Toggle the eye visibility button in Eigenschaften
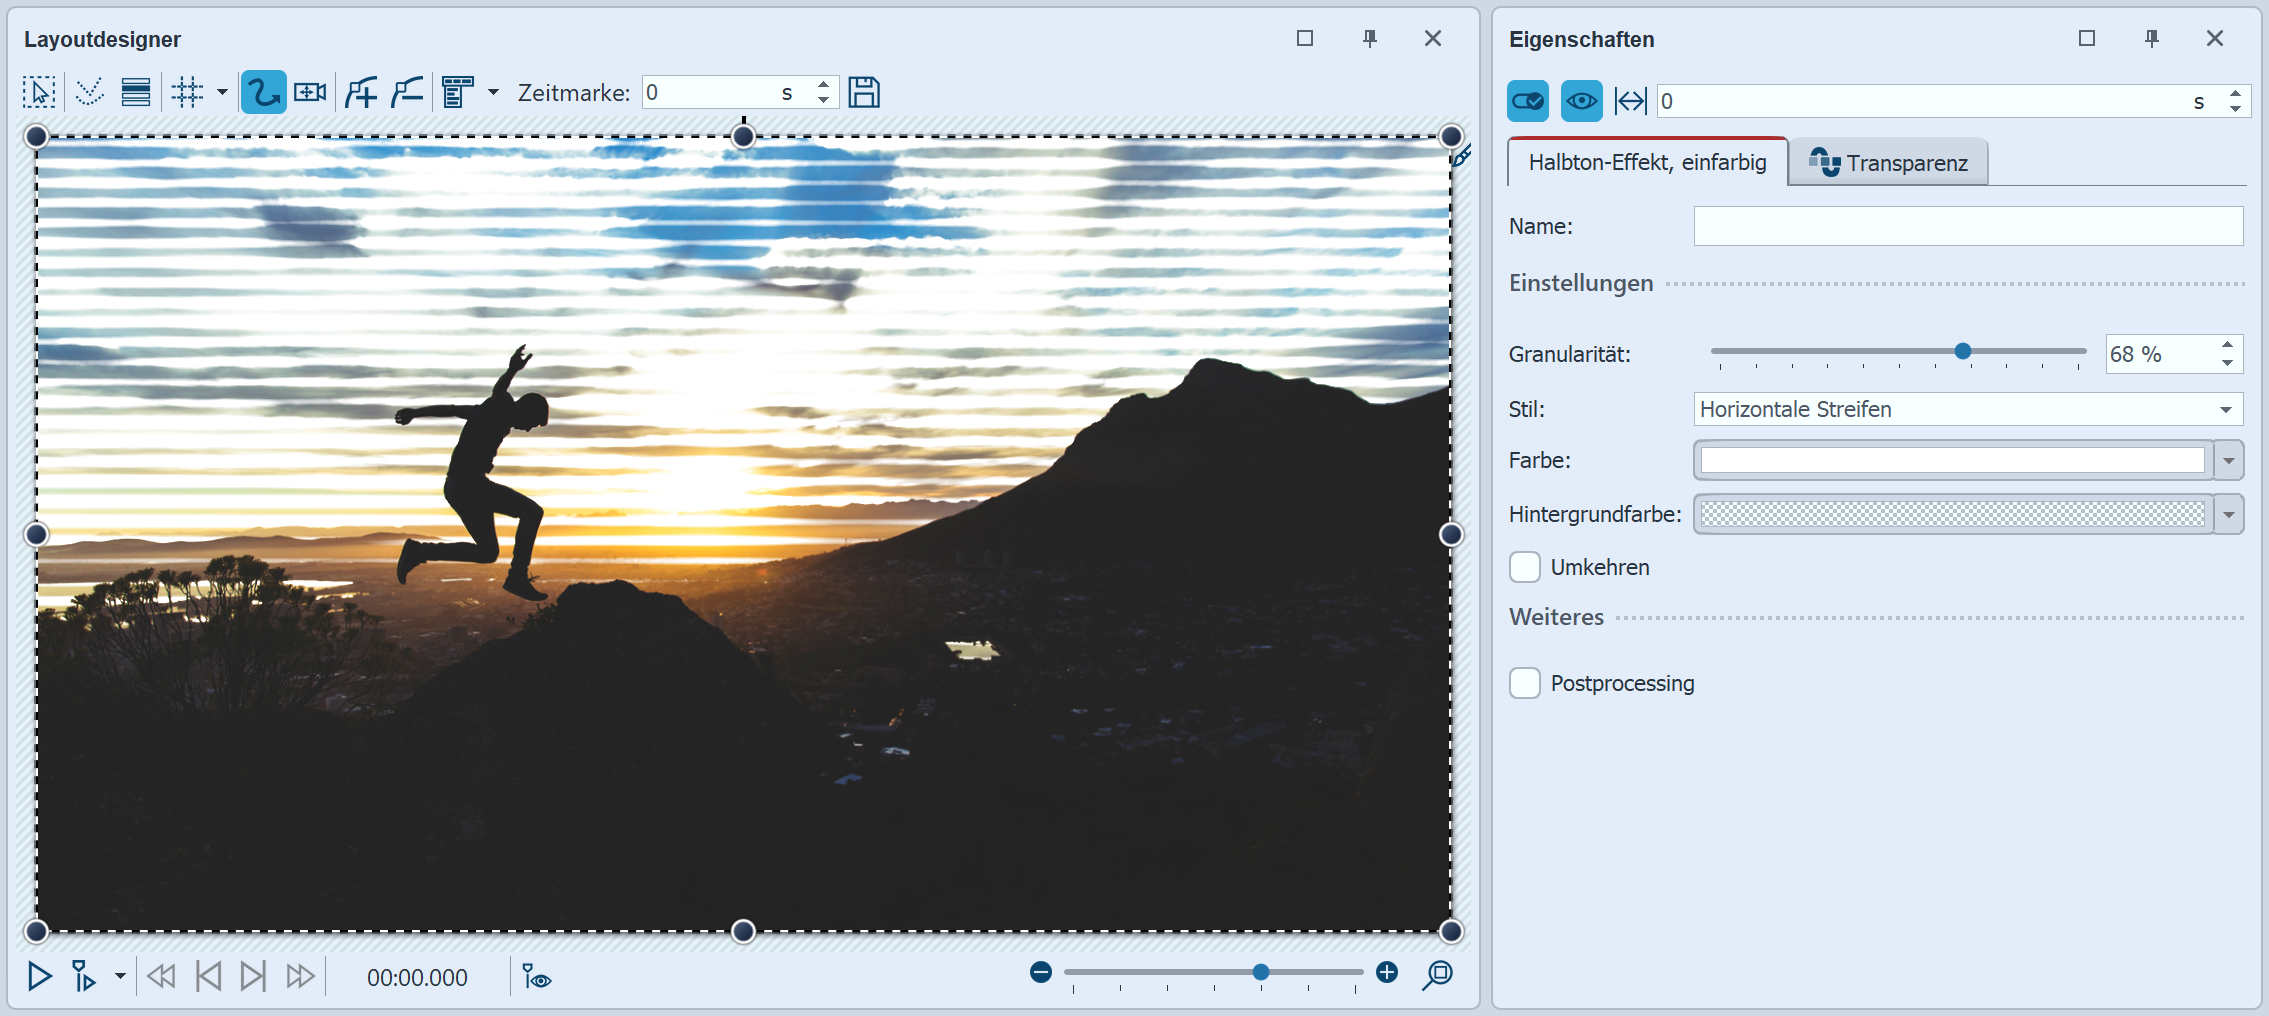This screenshot has width=2269, height=1016. click(x=1581, y=101)
